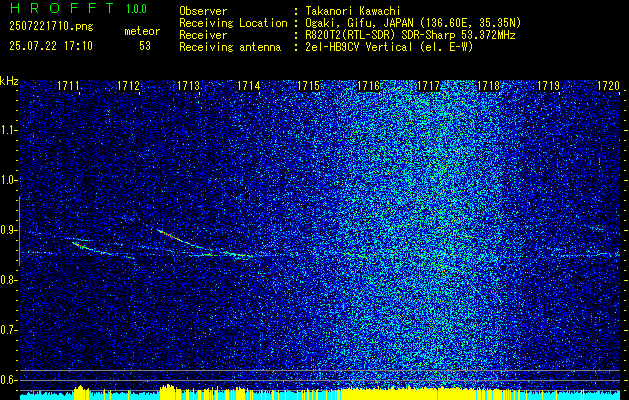629x400 pixels.
Task: Click the yellow signal level bar below 1711
Action: click(81, 392)
